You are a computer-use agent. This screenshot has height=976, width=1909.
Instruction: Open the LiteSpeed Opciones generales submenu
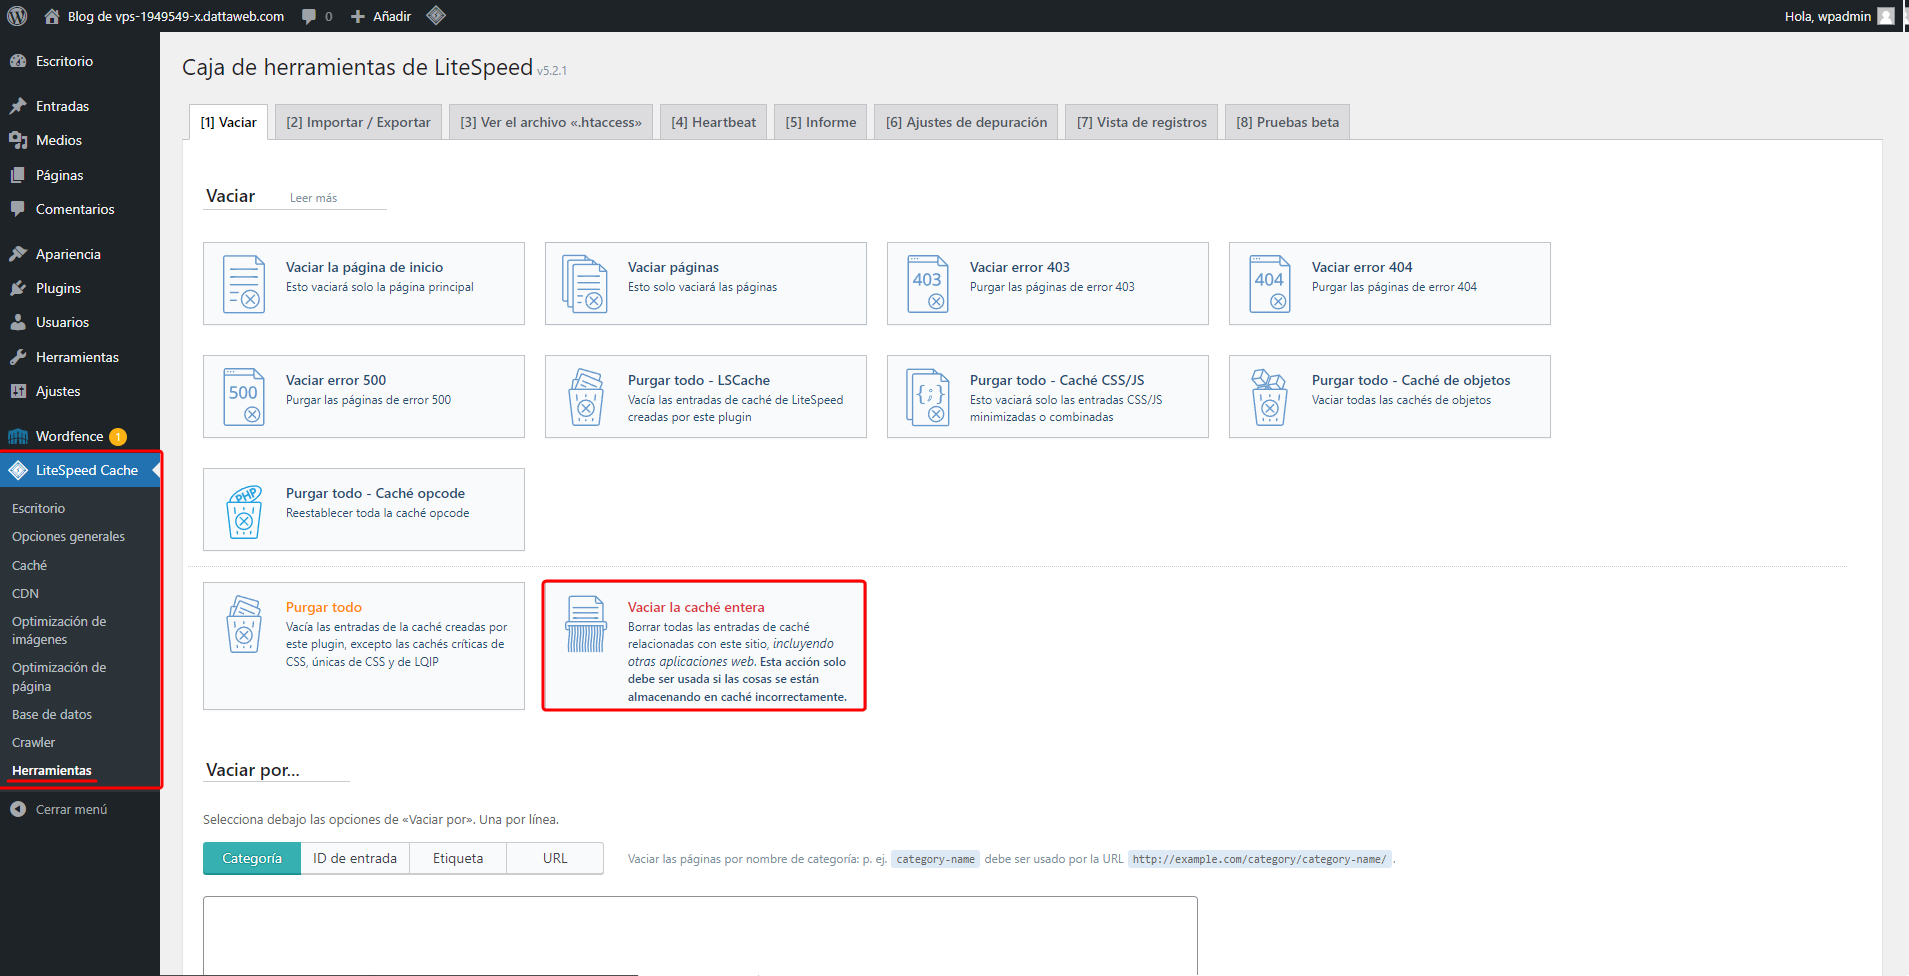68,537
